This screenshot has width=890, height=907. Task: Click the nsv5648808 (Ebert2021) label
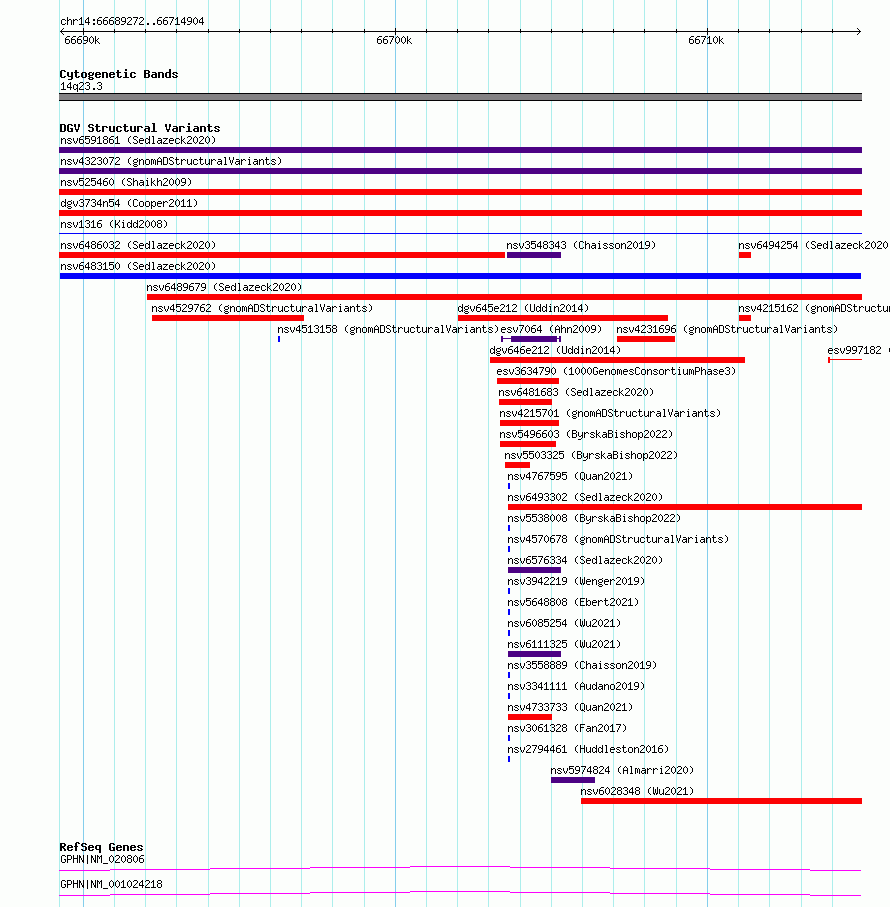[x=573, y=602]
